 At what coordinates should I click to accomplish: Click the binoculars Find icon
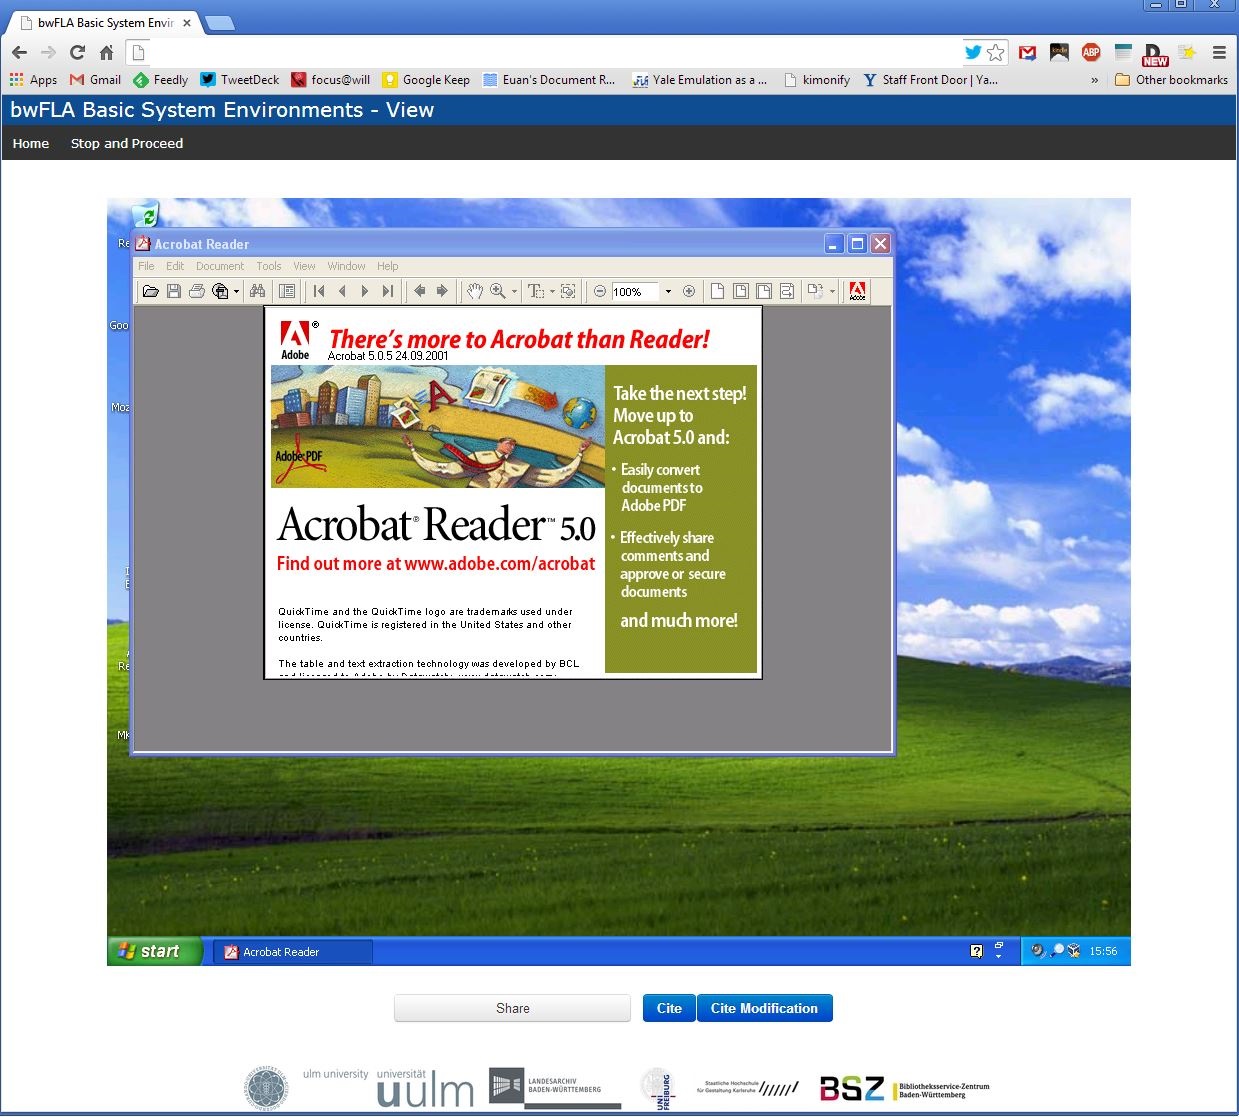[x=257, y=291]
